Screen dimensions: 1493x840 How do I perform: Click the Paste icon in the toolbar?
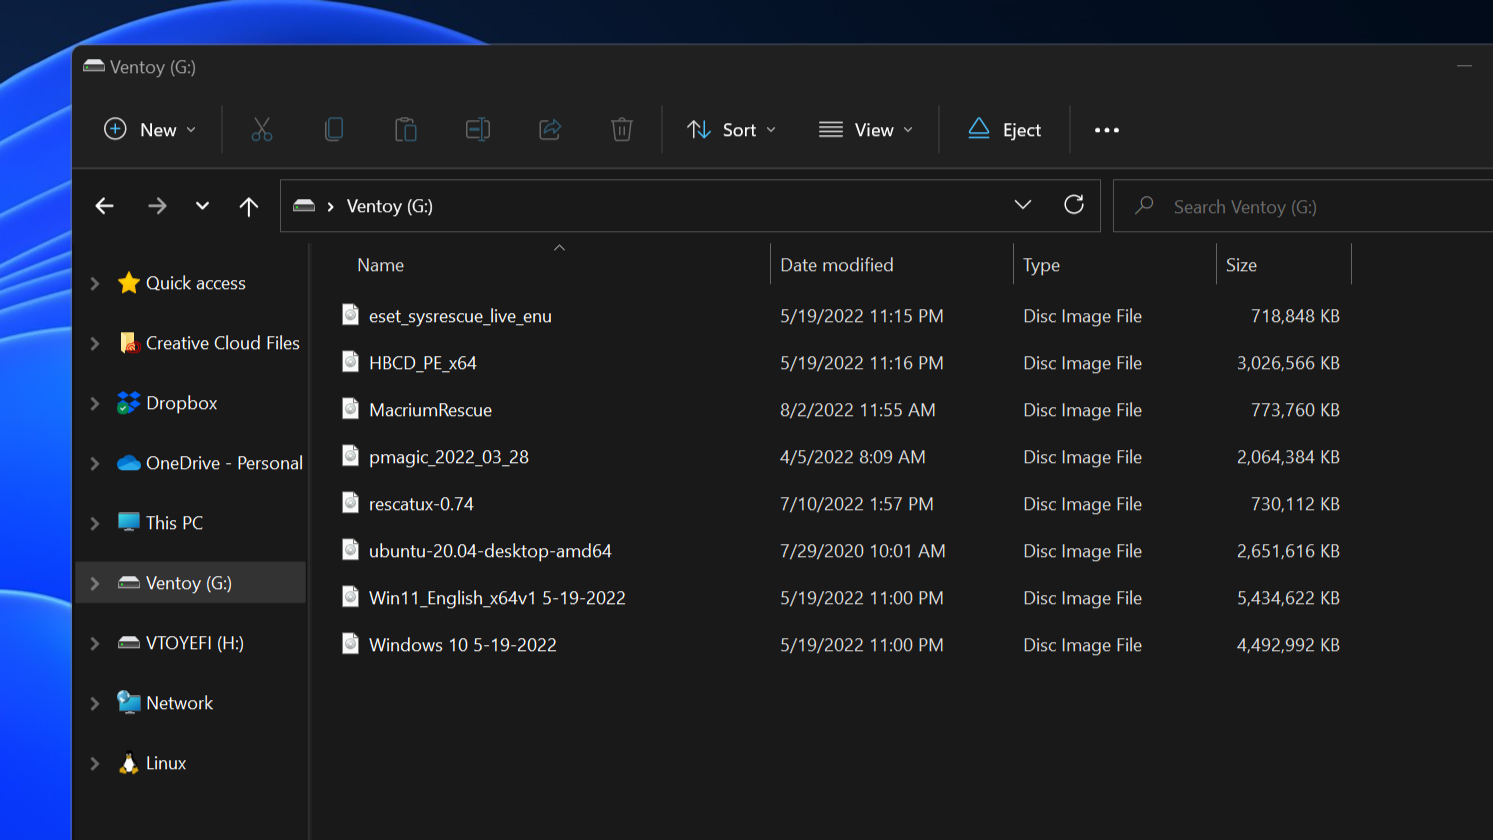(405, 129)
